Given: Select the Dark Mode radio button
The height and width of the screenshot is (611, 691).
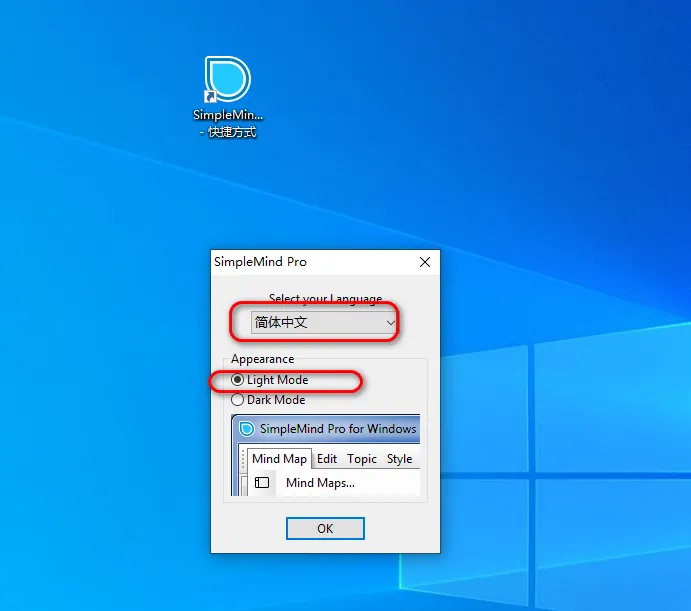Looking at the screenshot, I should click(x=237, y=399).
